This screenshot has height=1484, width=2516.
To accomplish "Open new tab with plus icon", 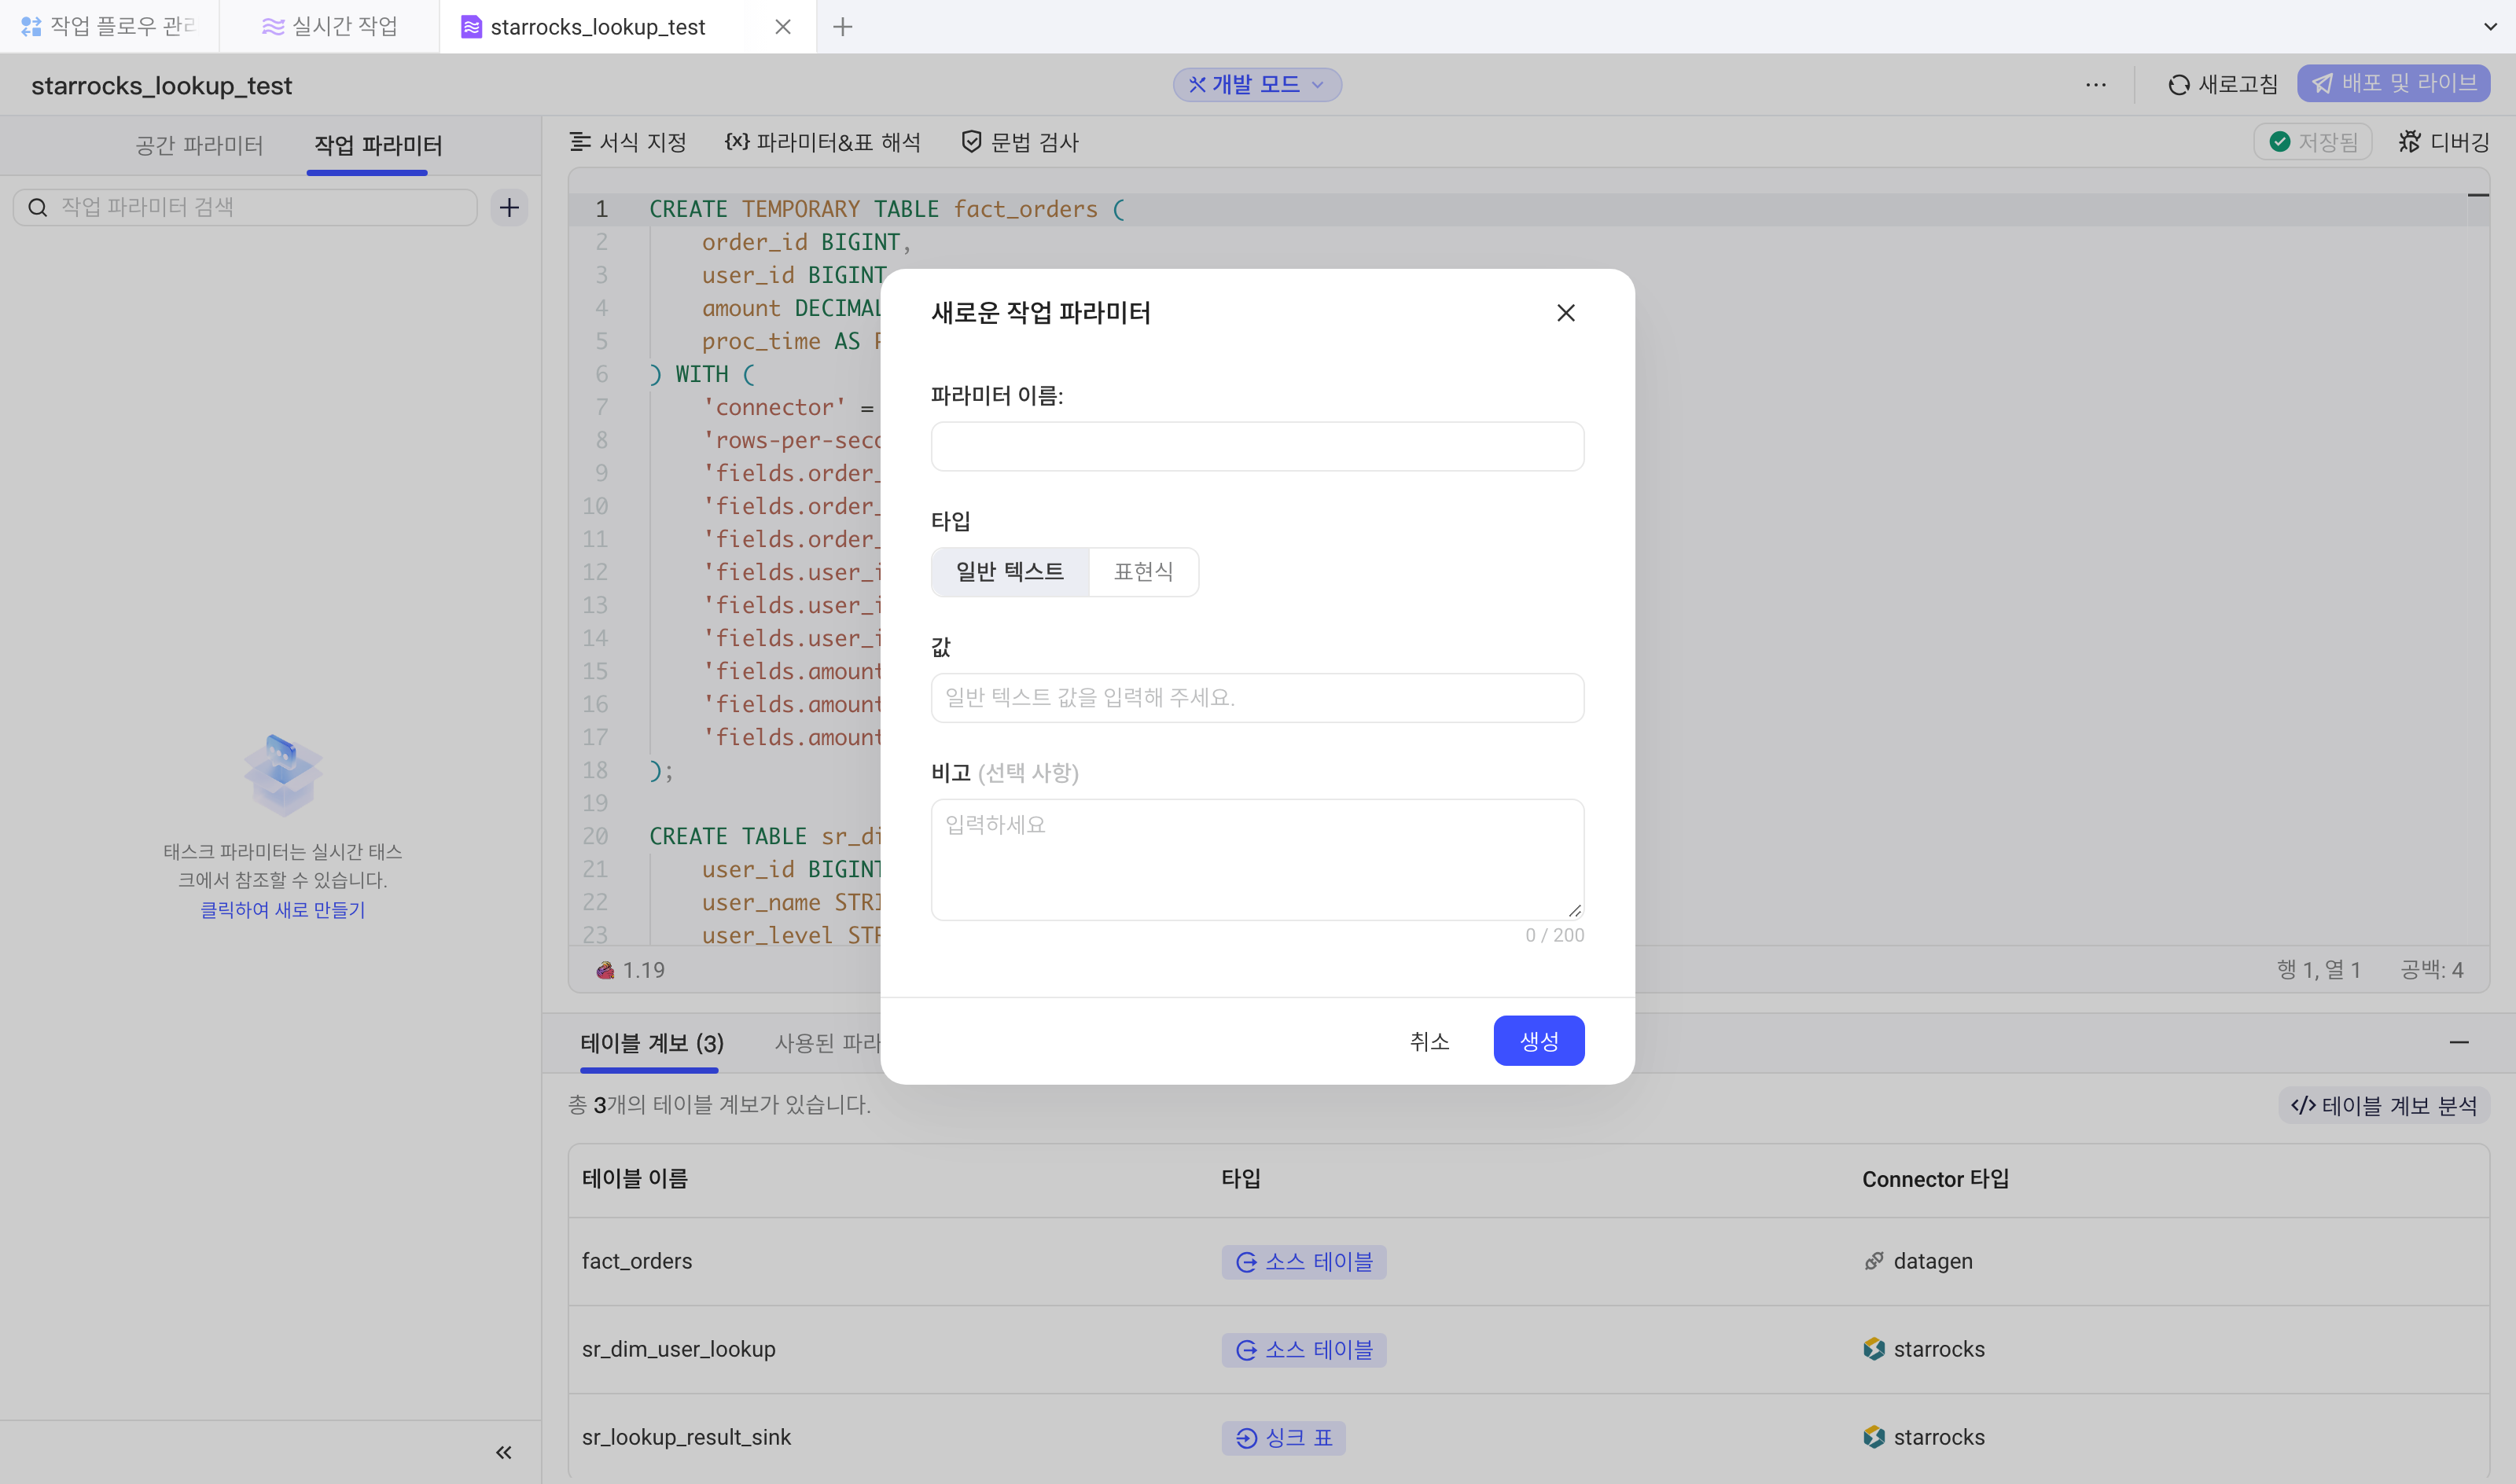I will (843, 27).
